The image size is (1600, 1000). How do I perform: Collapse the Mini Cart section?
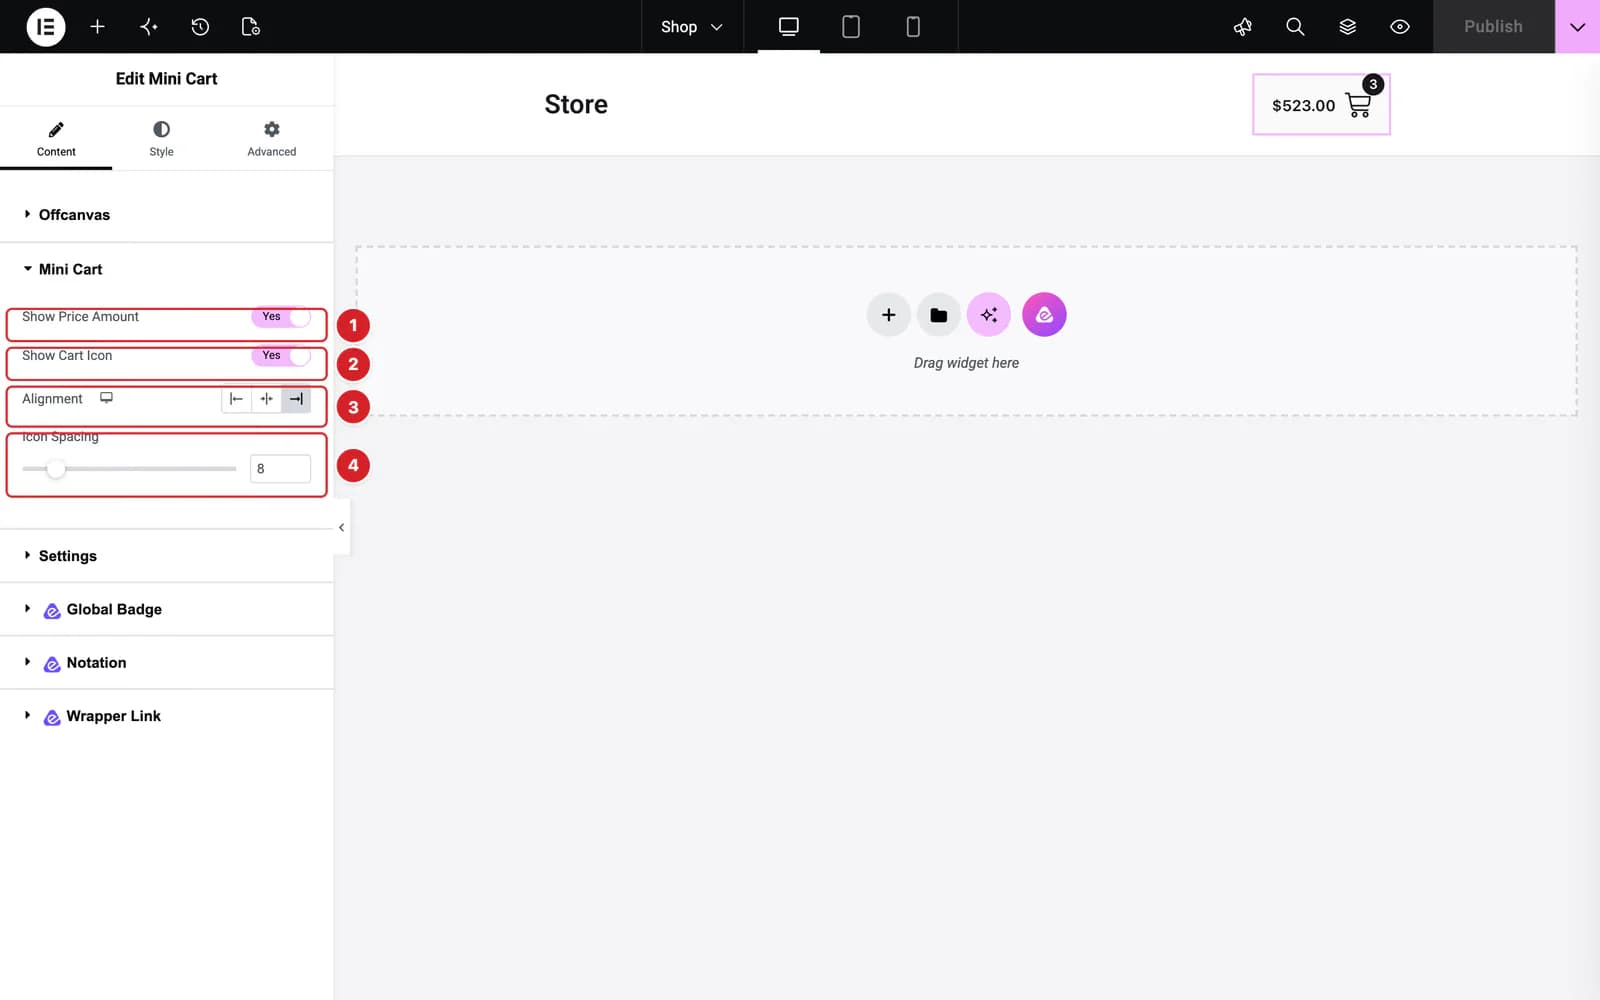pos(166,269)
